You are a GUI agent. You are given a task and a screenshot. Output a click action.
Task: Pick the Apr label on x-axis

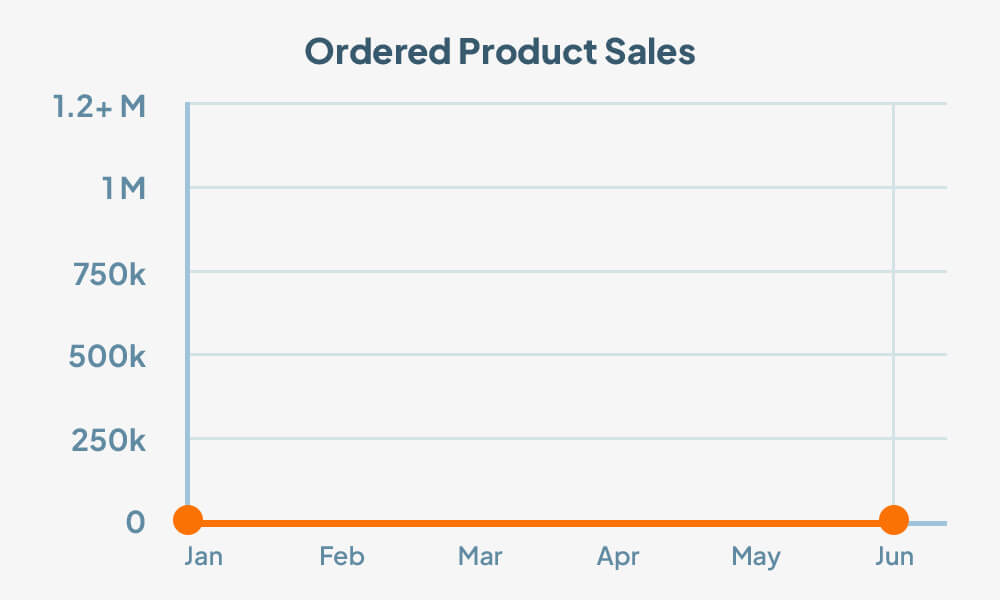click(x=618, y=557)
